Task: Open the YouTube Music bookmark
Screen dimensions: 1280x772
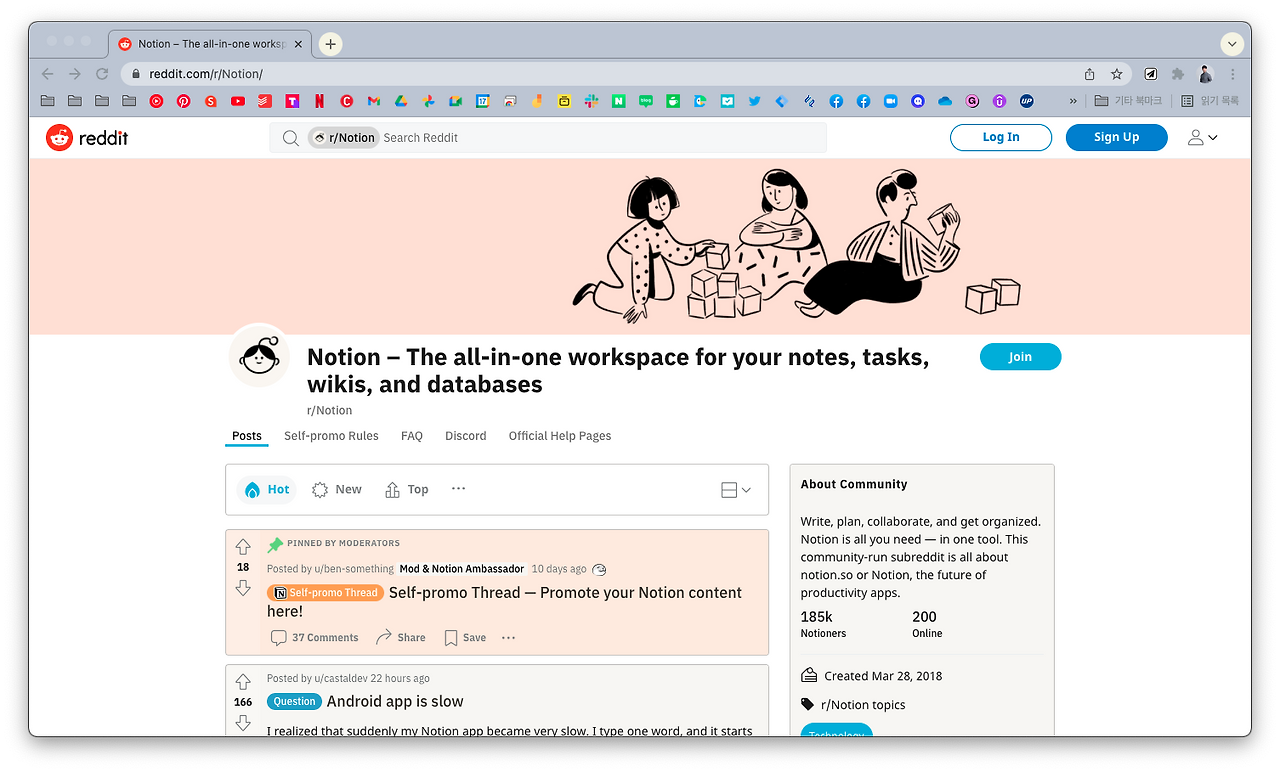Action: click(x=157, y=101)
